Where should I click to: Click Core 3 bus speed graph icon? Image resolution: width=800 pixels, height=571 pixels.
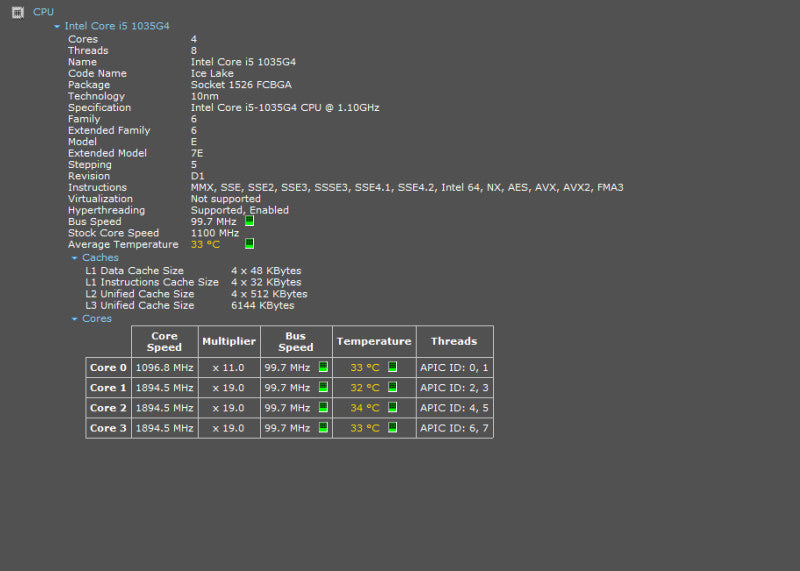323,428
